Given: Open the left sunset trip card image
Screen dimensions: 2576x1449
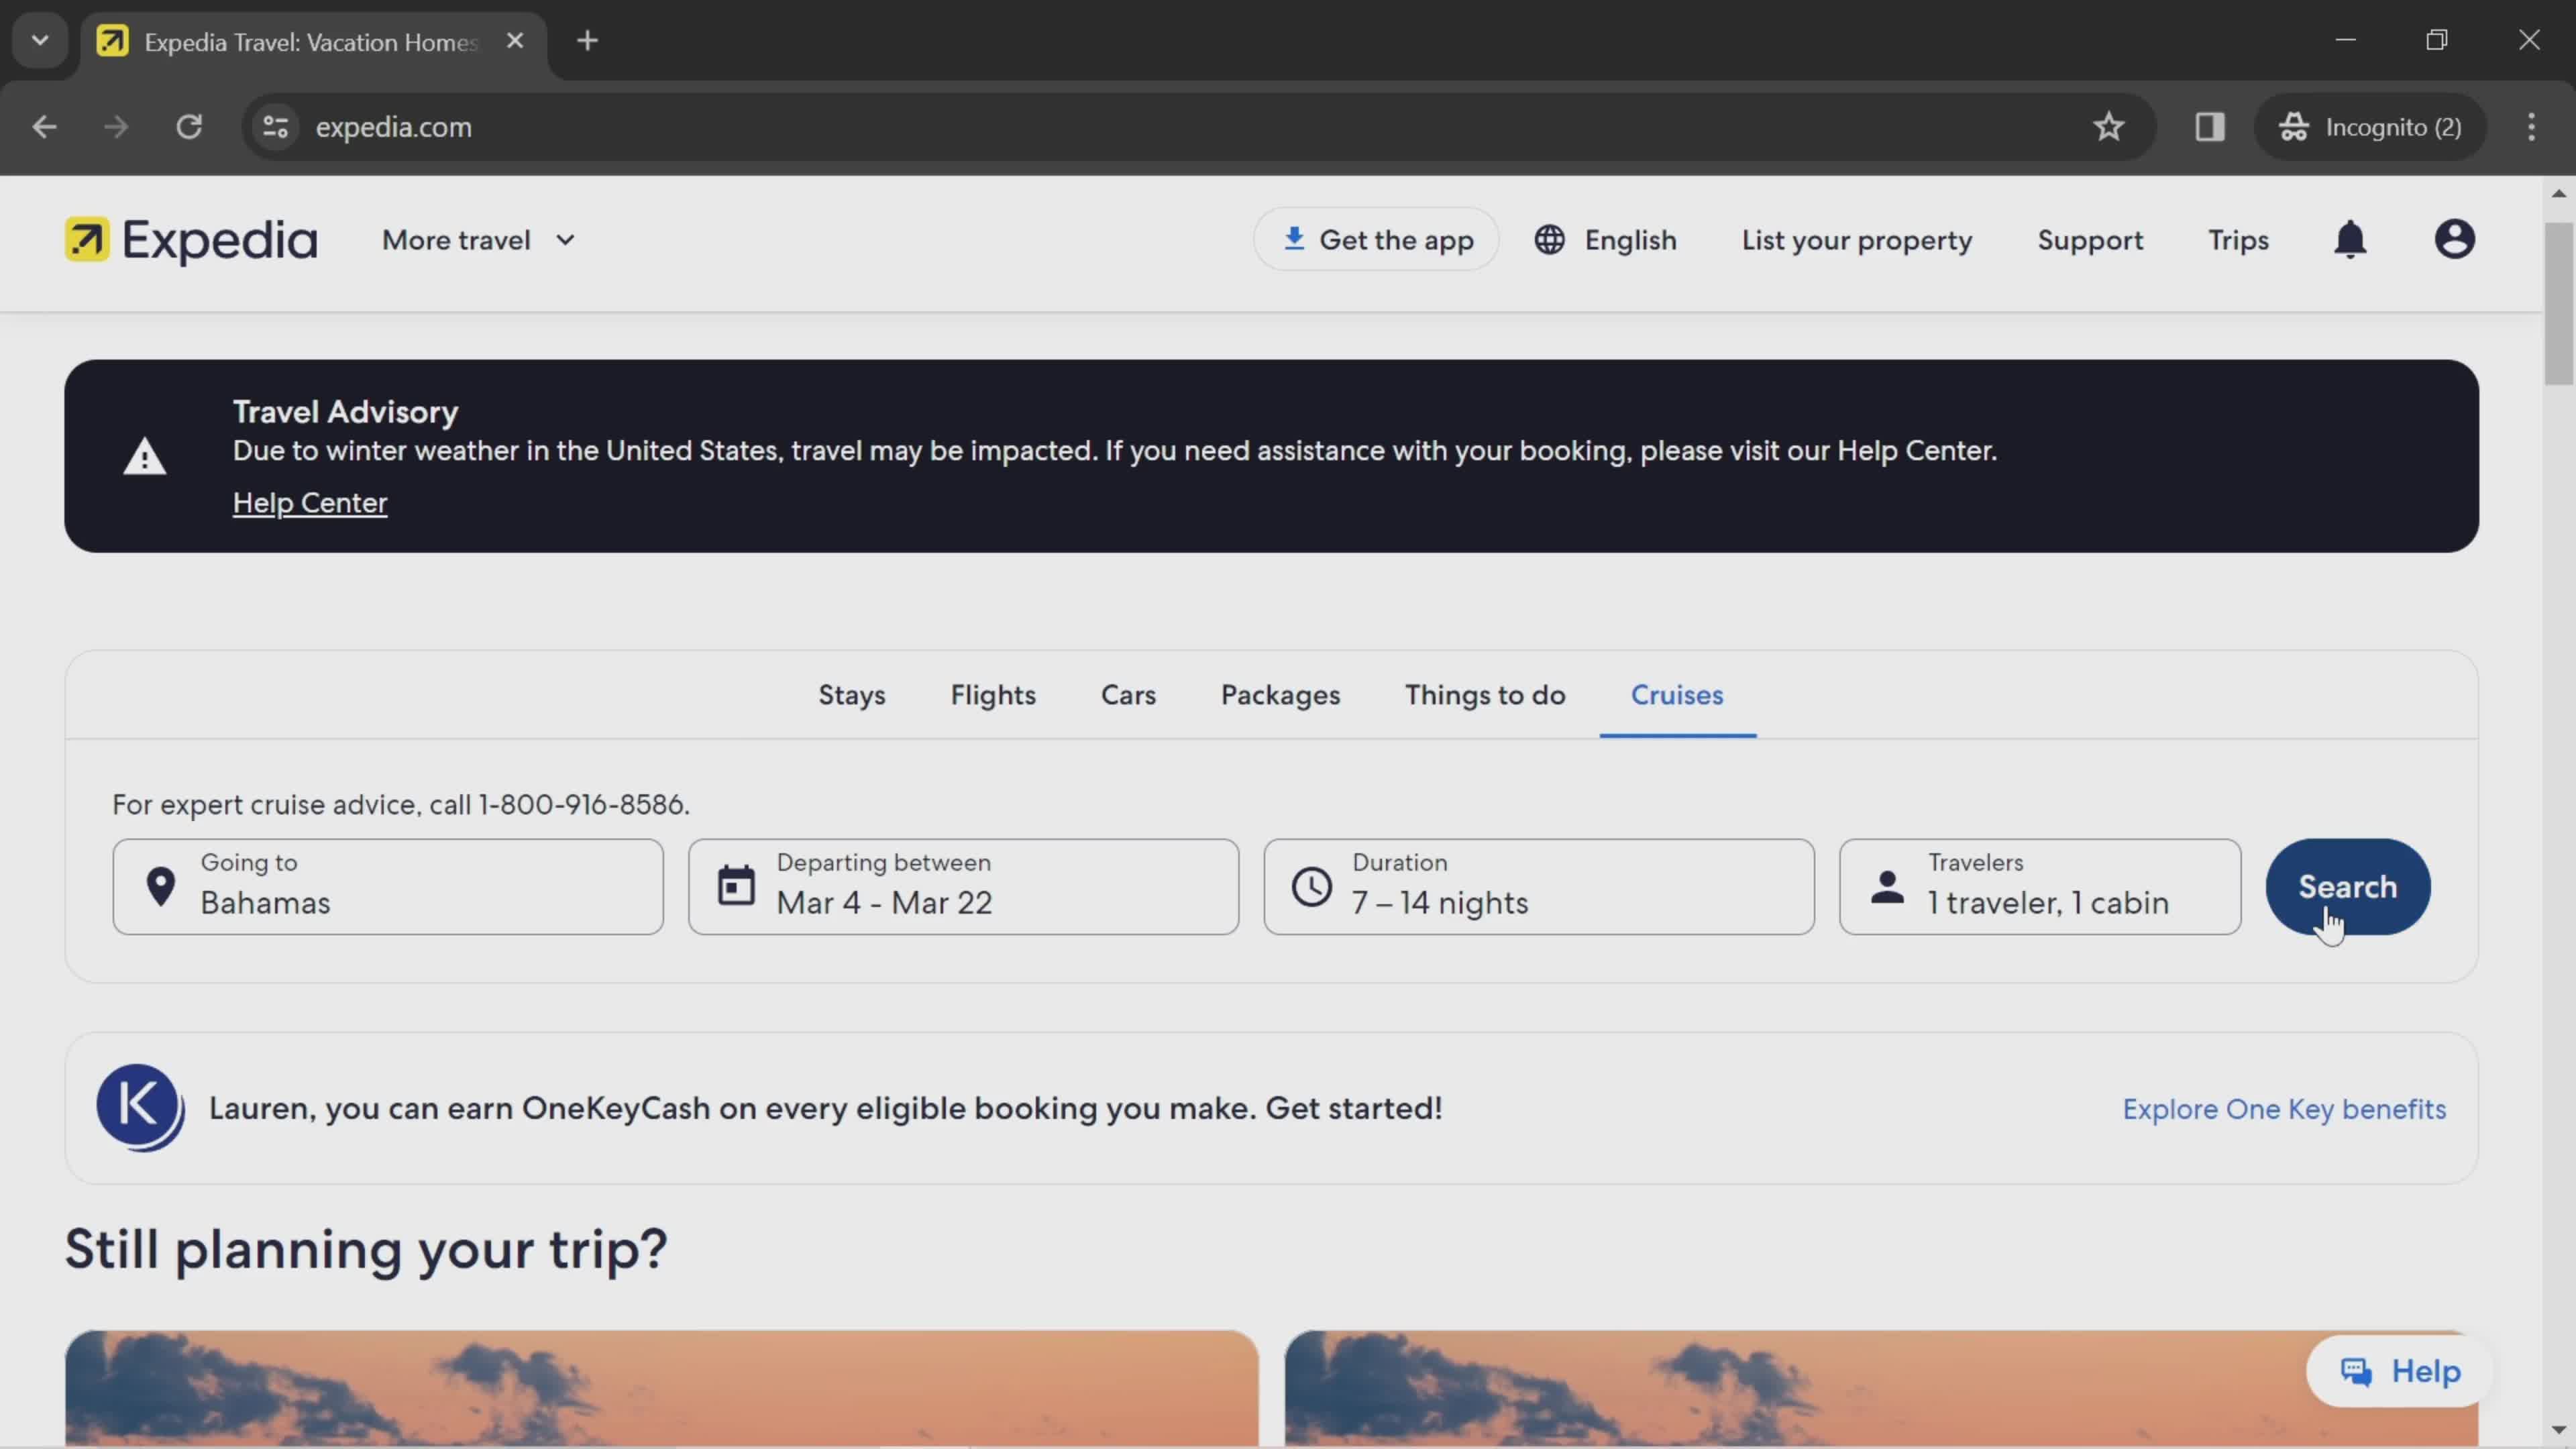Looking at the screenshot, I should [x=662, y=1388].
